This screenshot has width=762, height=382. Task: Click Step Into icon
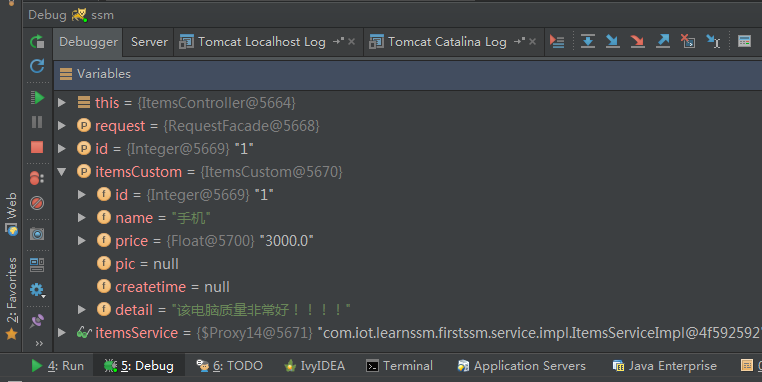tap(612, 41)
